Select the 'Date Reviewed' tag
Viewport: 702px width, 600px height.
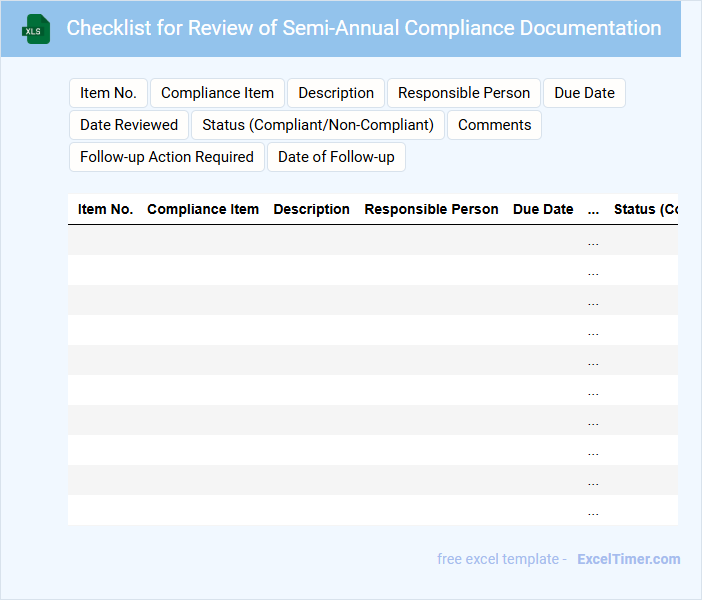pos(129,125)
